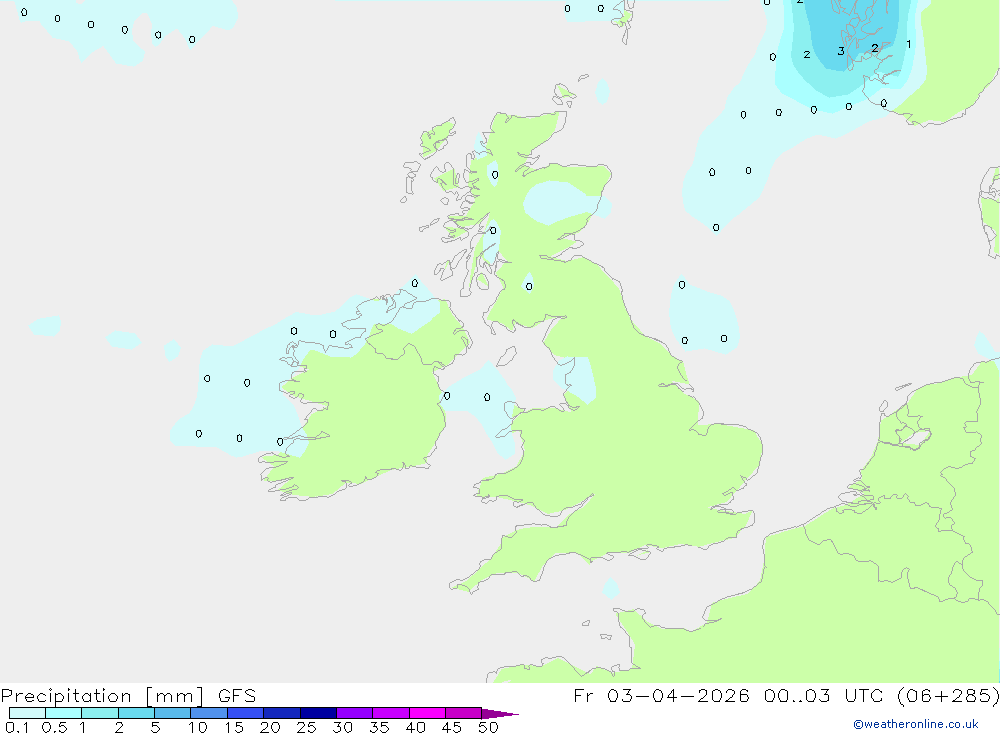
Task: Click the legend tick label '25'
Action: (x=306, y=727)
